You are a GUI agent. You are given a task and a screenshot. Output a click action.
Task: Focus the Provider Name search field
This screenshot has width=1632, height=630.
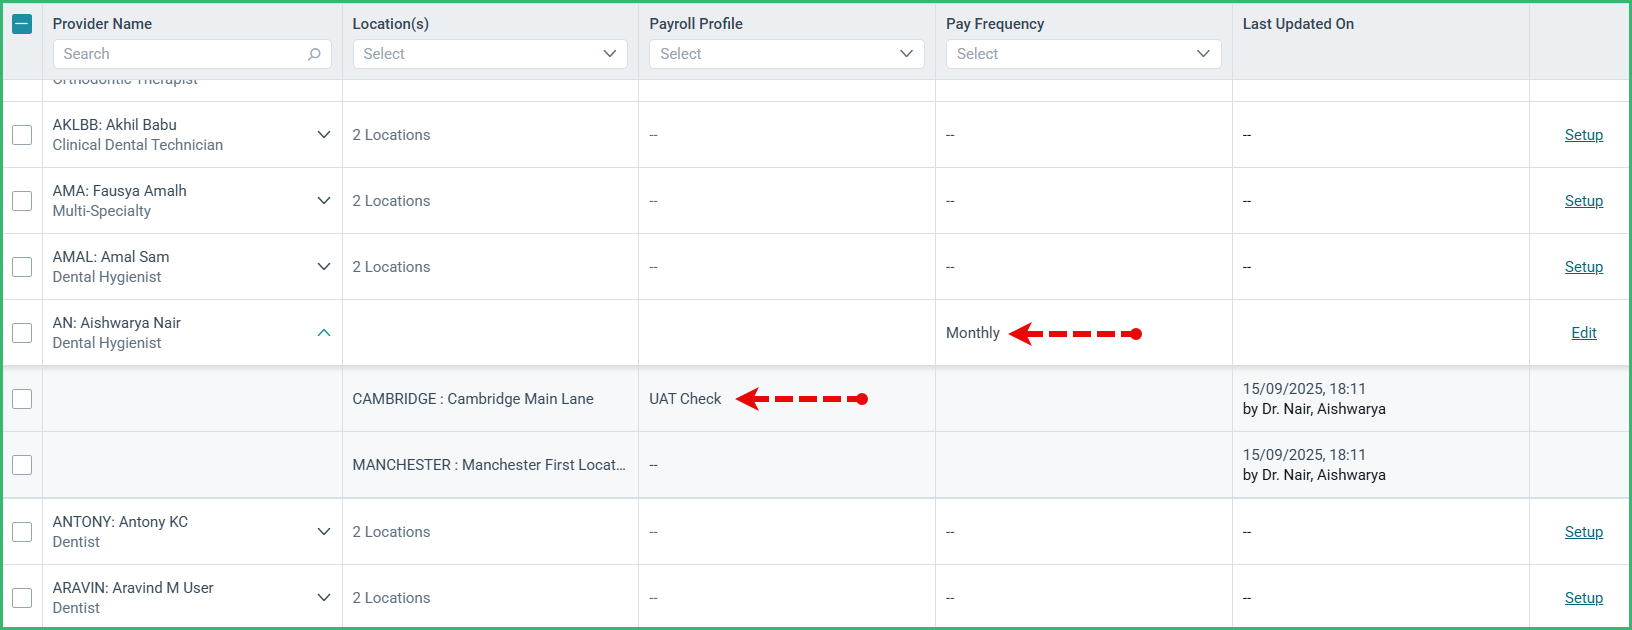tap(192, 54)
